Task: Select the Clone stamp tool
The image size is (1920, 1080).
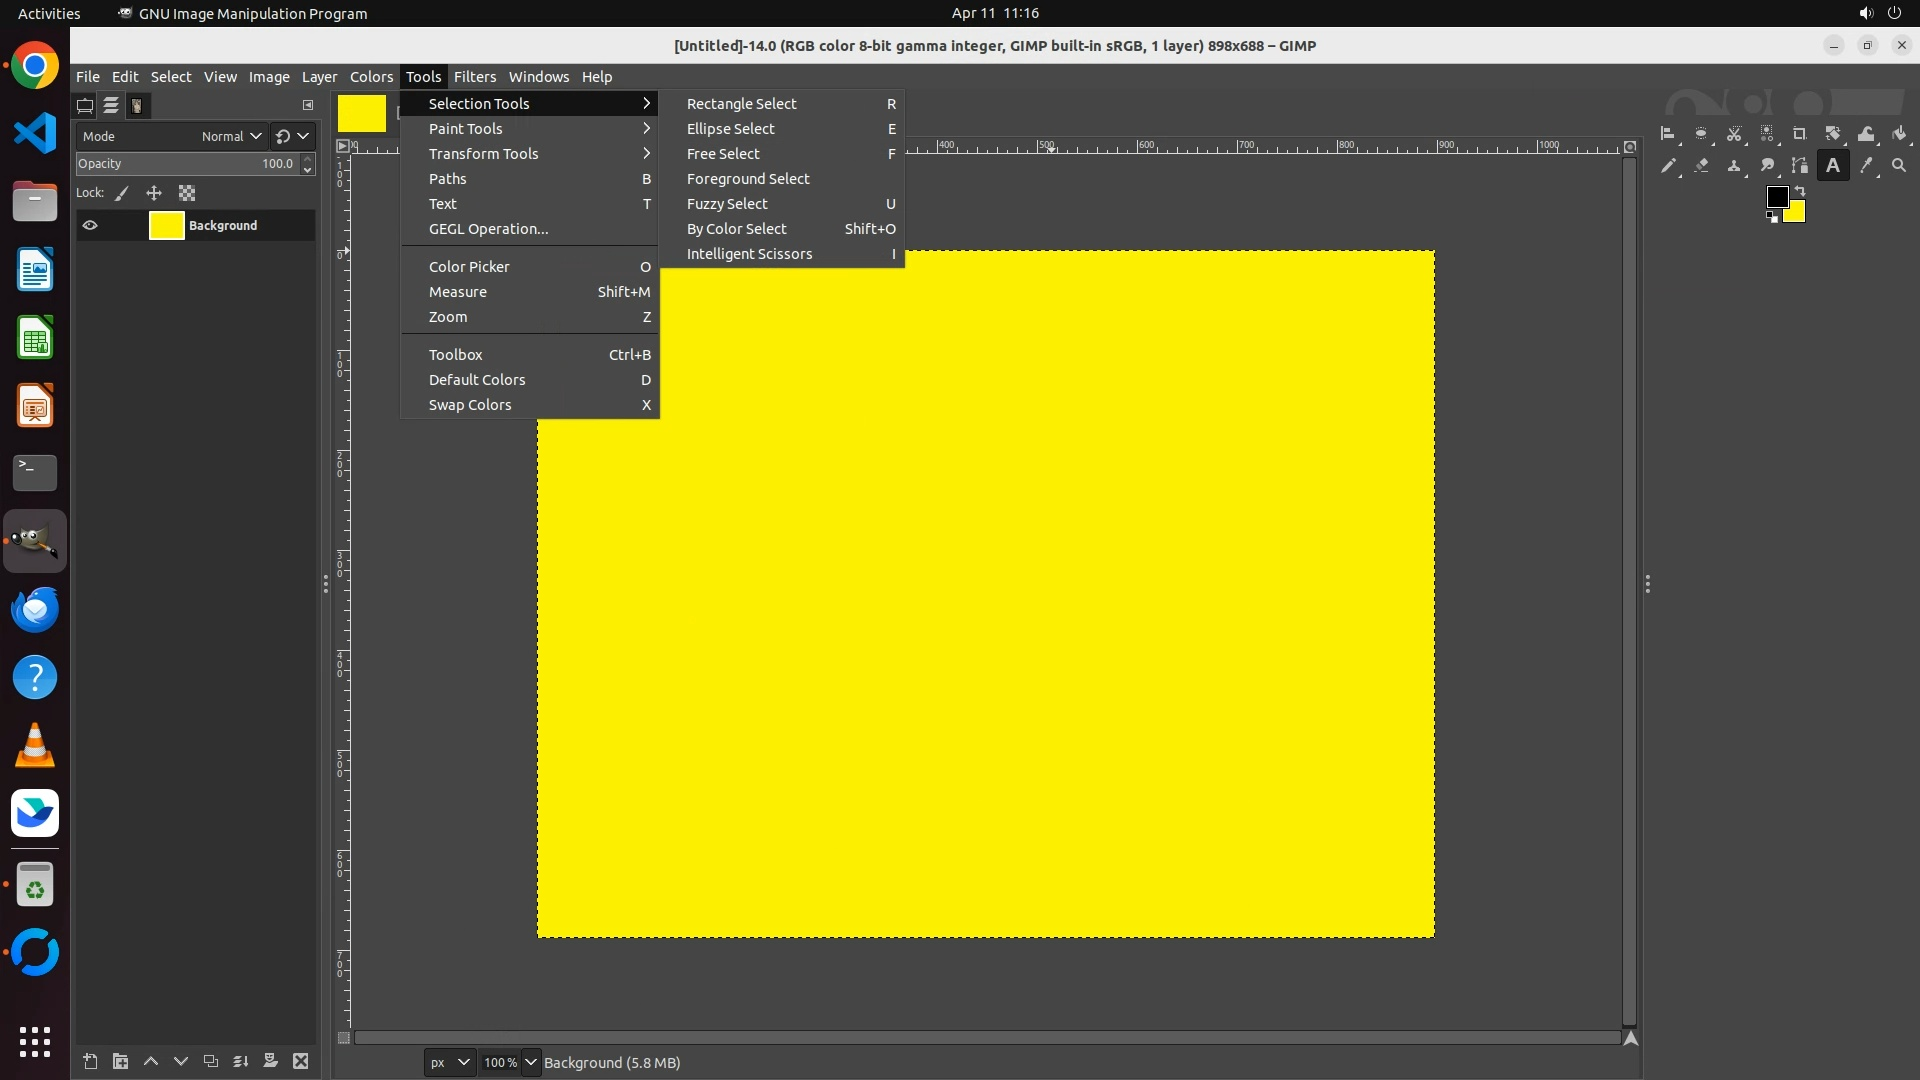Action: click(x=1734, y=166)
